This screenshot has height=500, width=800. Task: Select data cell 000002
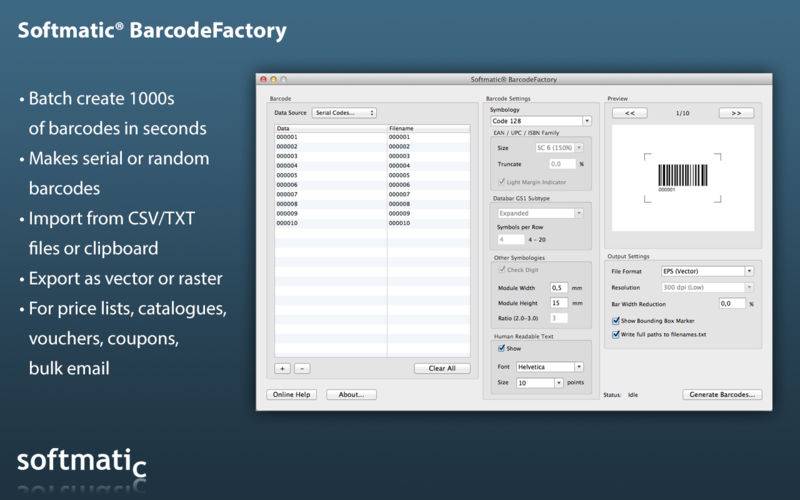pos(331,146)
